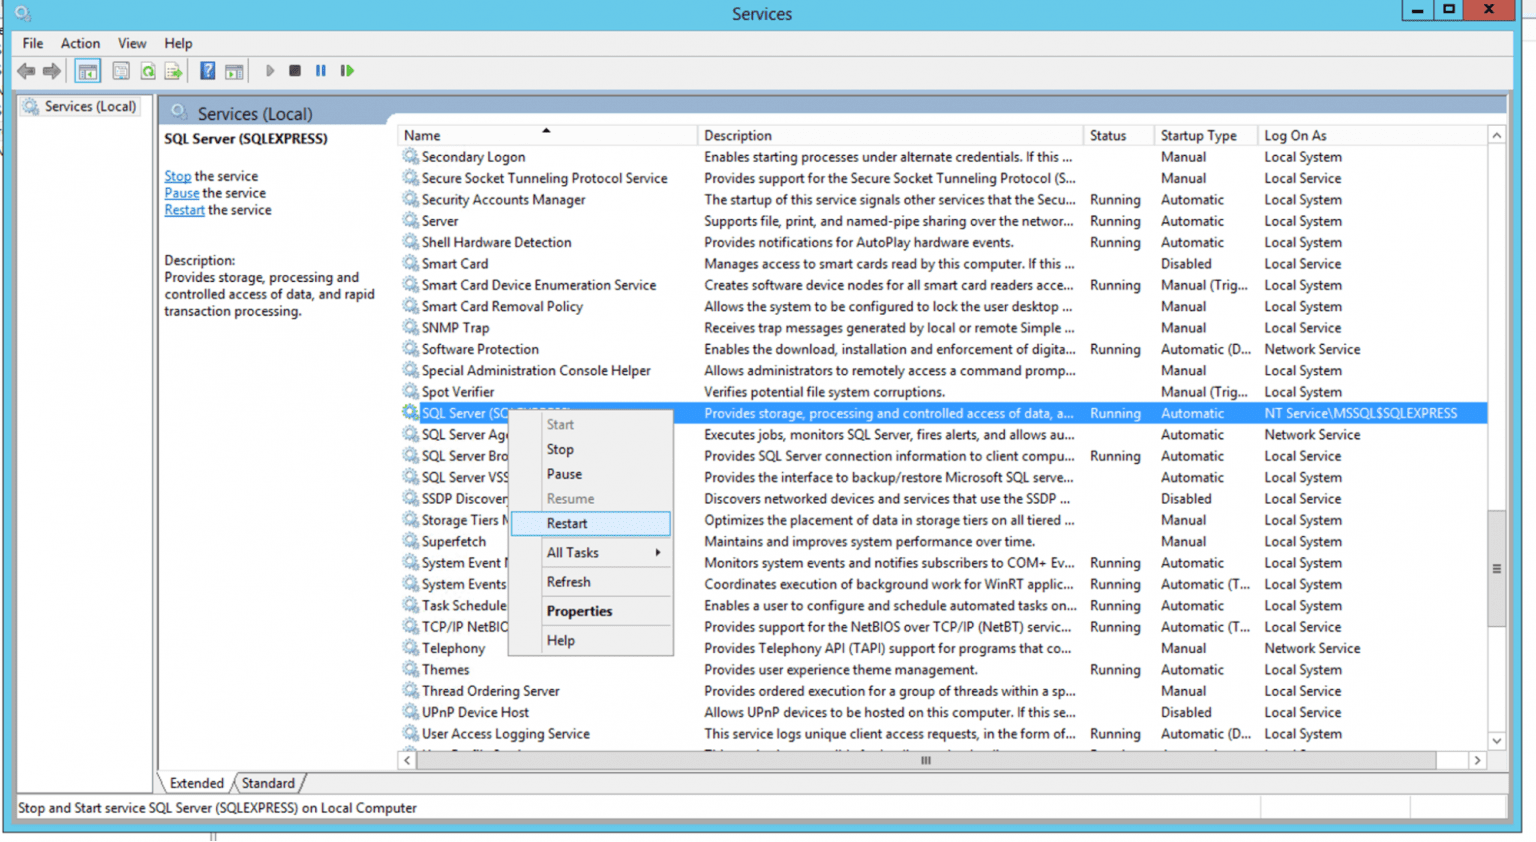This screenshot has width=1536, height=842.
Task: Sort the list by Startup Type column
Action: pyautogui.click(x=1198, y=136)
